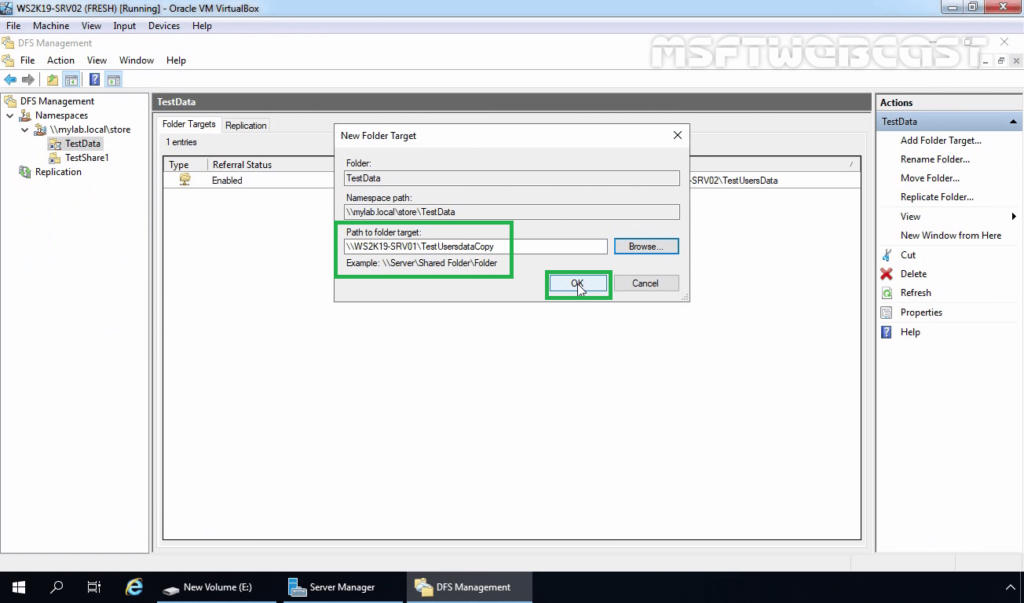Close the New Folder Target dialog with X
The width and height of the screenshot is (1024, 603).
677,135
